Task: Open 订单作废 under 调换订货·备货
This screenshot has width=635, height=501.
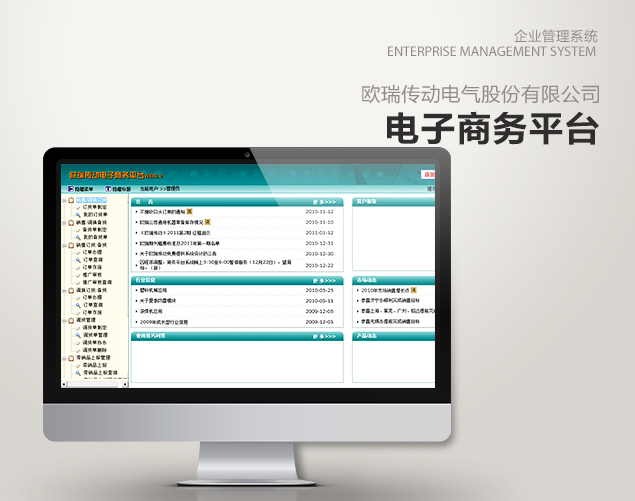Action: pos(93,313)
